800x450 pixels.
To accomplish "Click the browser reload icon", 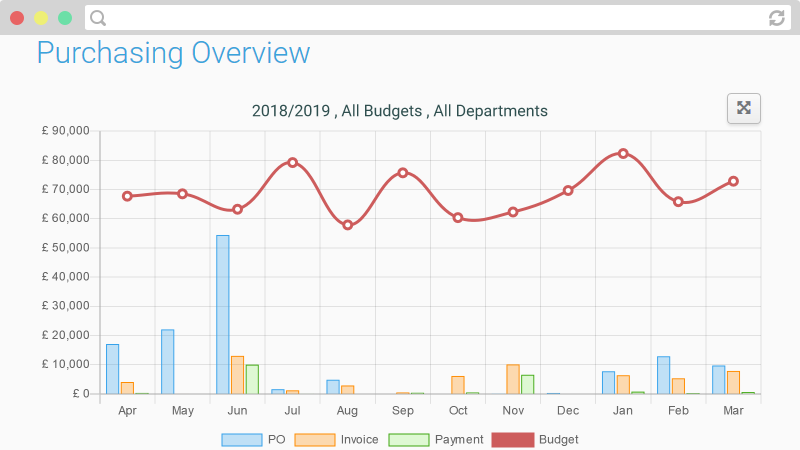I will (777, 18).
